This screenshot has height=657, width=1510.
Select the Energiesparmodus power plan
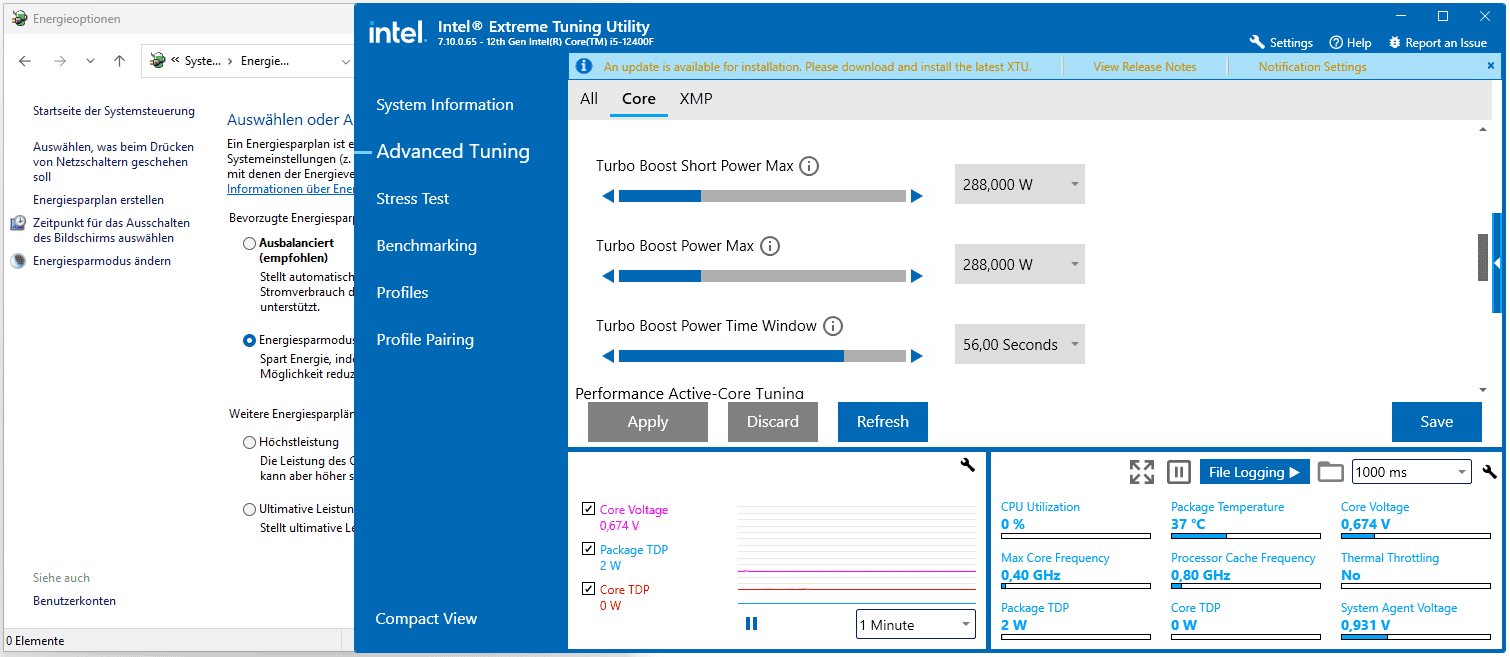pyautogui.click(x=249, y=340)
